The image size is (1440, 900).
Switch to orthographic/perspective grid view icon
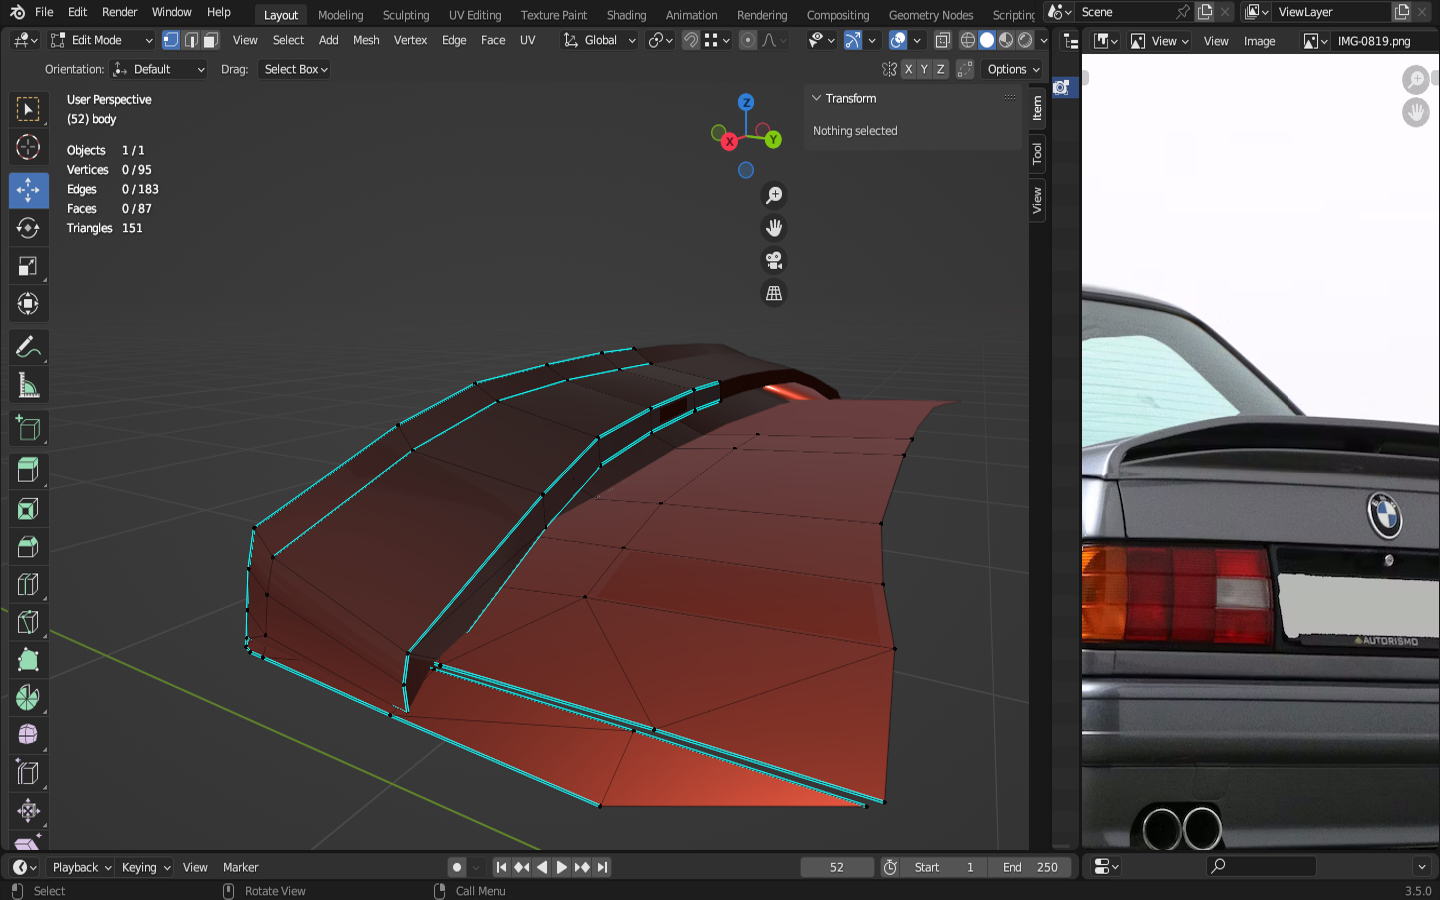tap(773, 293)
